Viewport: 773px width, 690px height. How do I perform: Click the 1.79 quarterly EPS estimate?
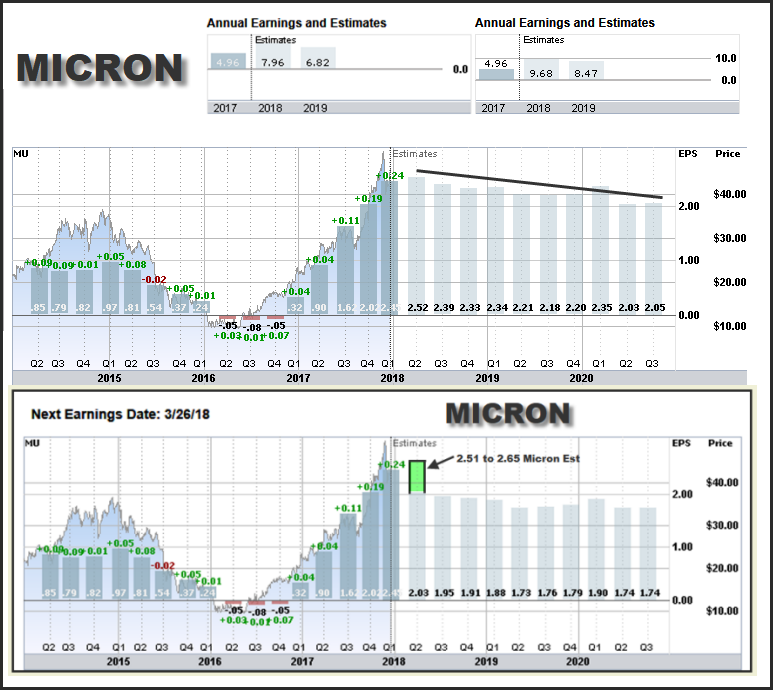coord(573,593)
